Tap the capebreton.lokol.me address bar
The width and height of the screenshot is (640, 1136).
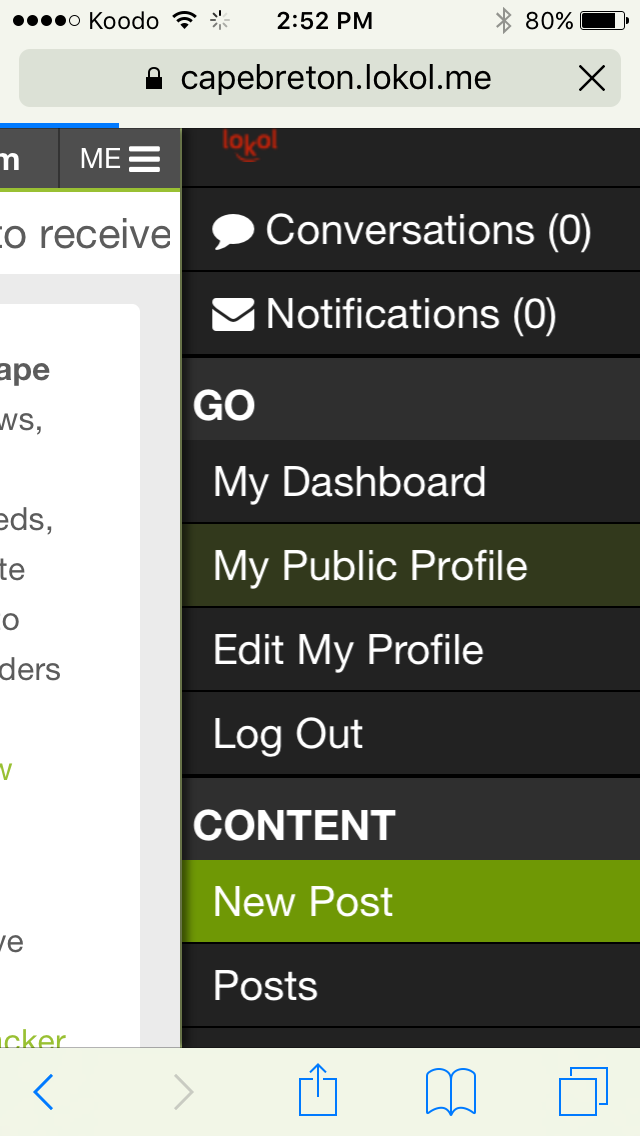(x=320, y=78)
